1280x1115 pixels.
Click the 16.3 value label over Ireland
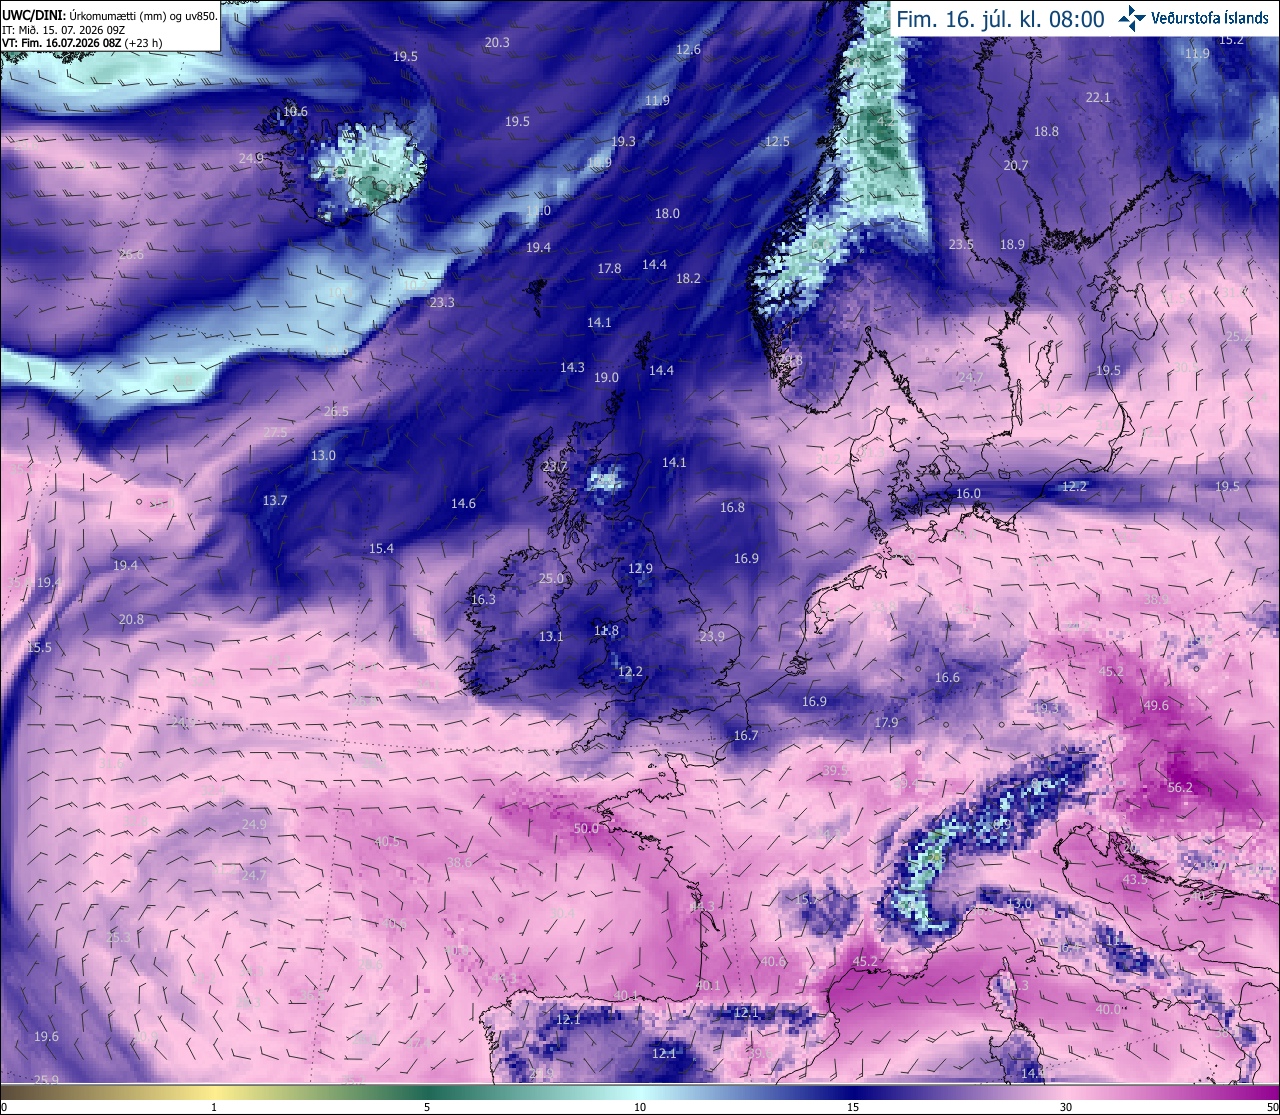(x=483, y=599)
